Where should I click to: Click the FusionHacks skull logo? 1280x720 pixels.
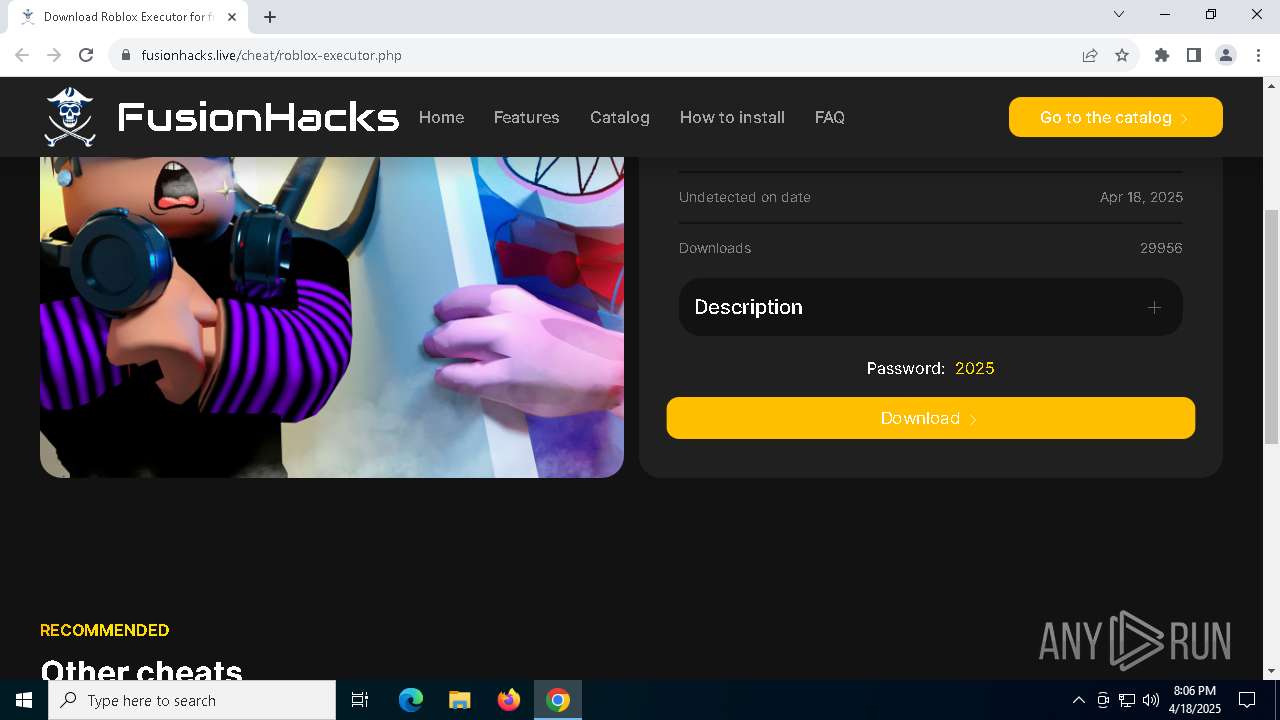[x=70, y=117]
